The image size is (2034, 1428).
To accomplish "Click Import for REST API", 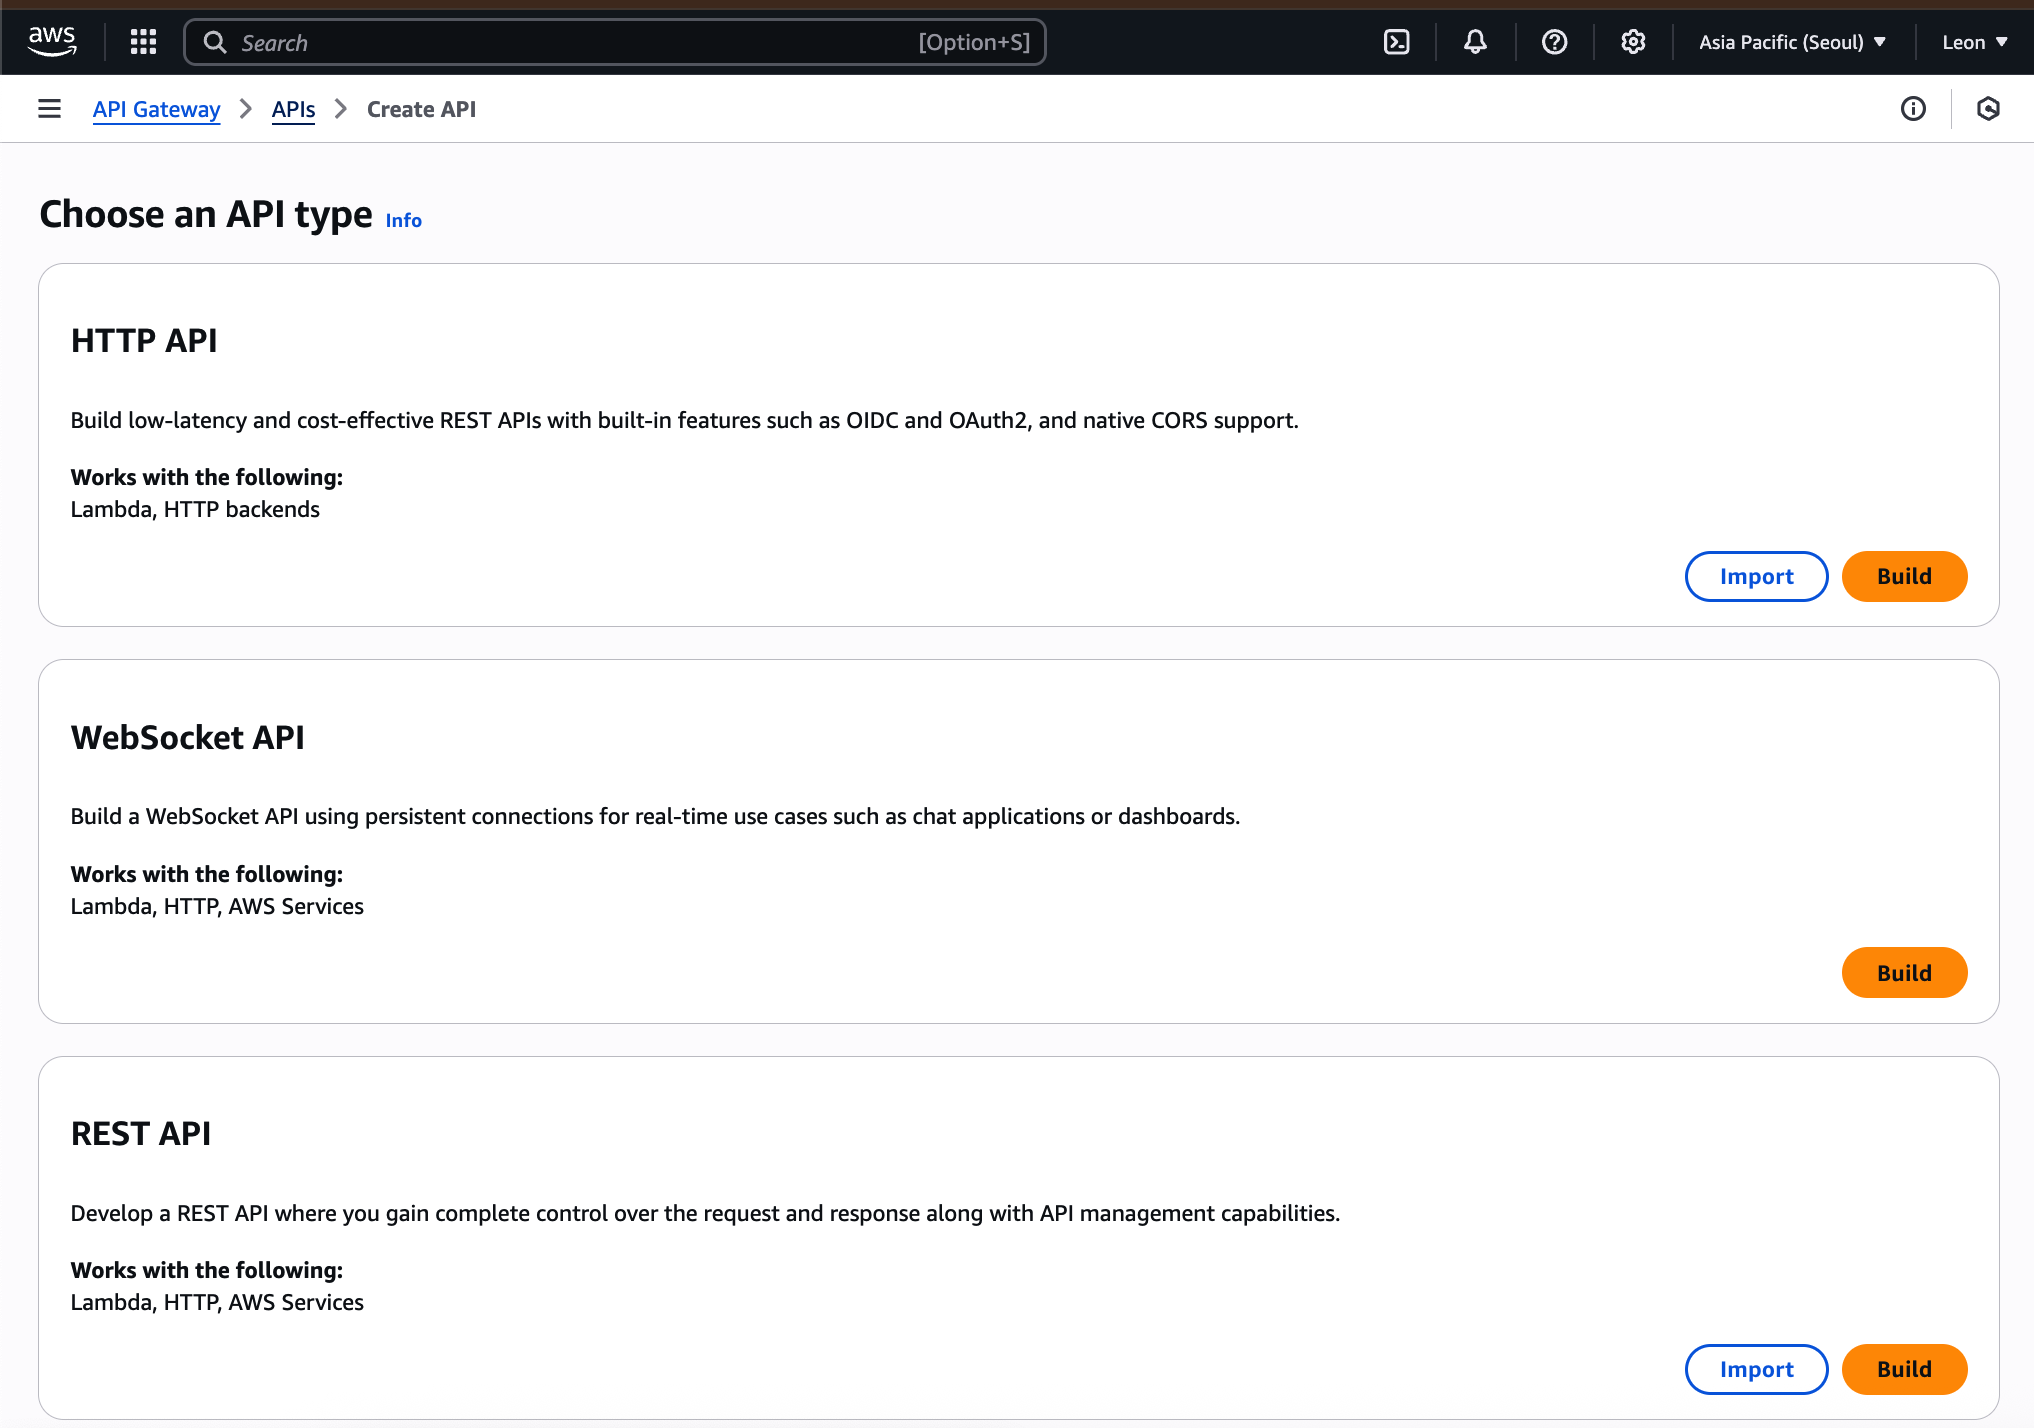I will tap(1756, 1369).
